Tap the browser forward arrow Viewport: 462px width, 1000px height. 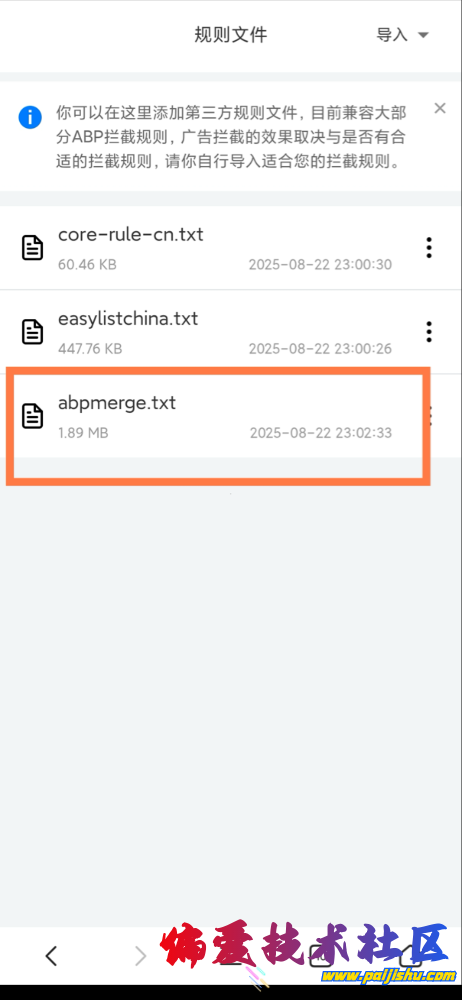(140, 955)
